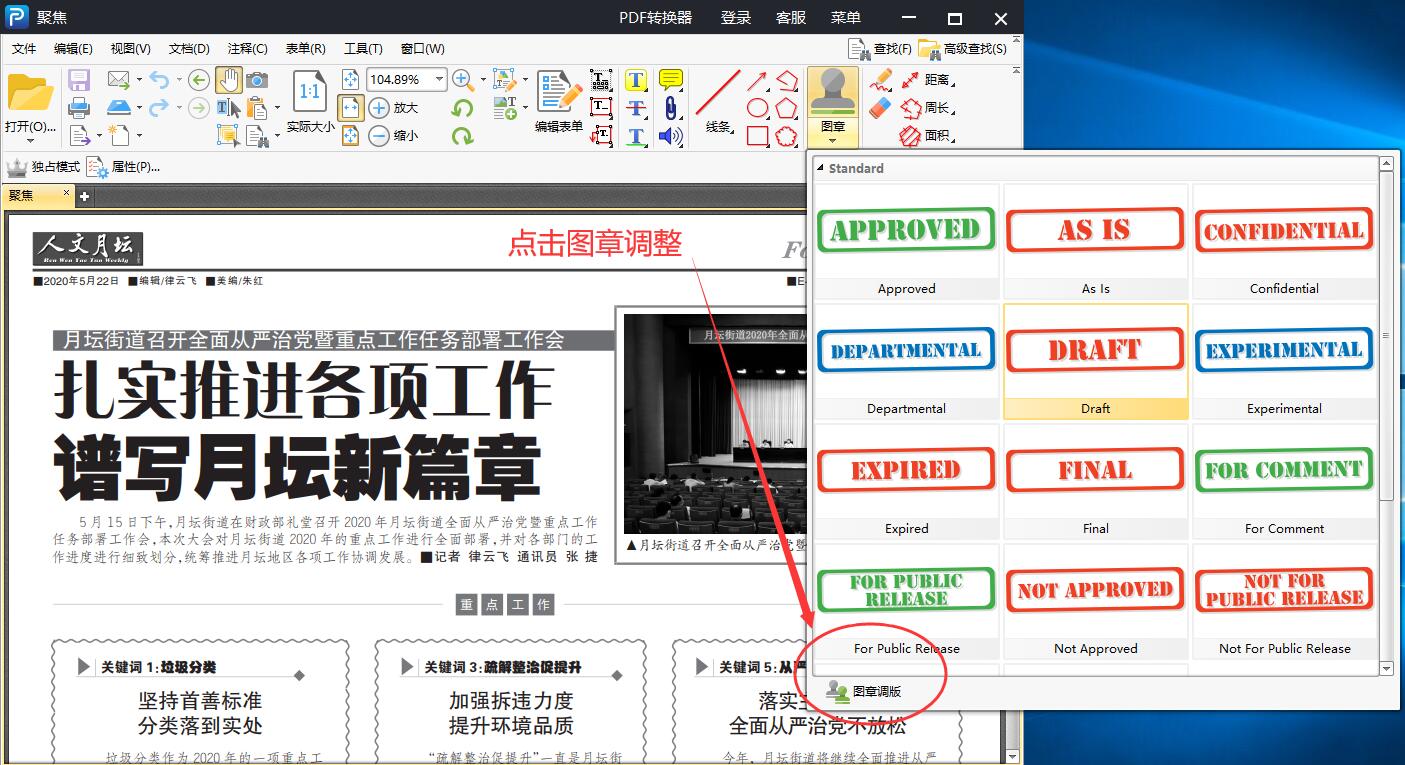Select the underline text tool
Viewport: 1405px width, 765px height.
[x=636, y=135]
